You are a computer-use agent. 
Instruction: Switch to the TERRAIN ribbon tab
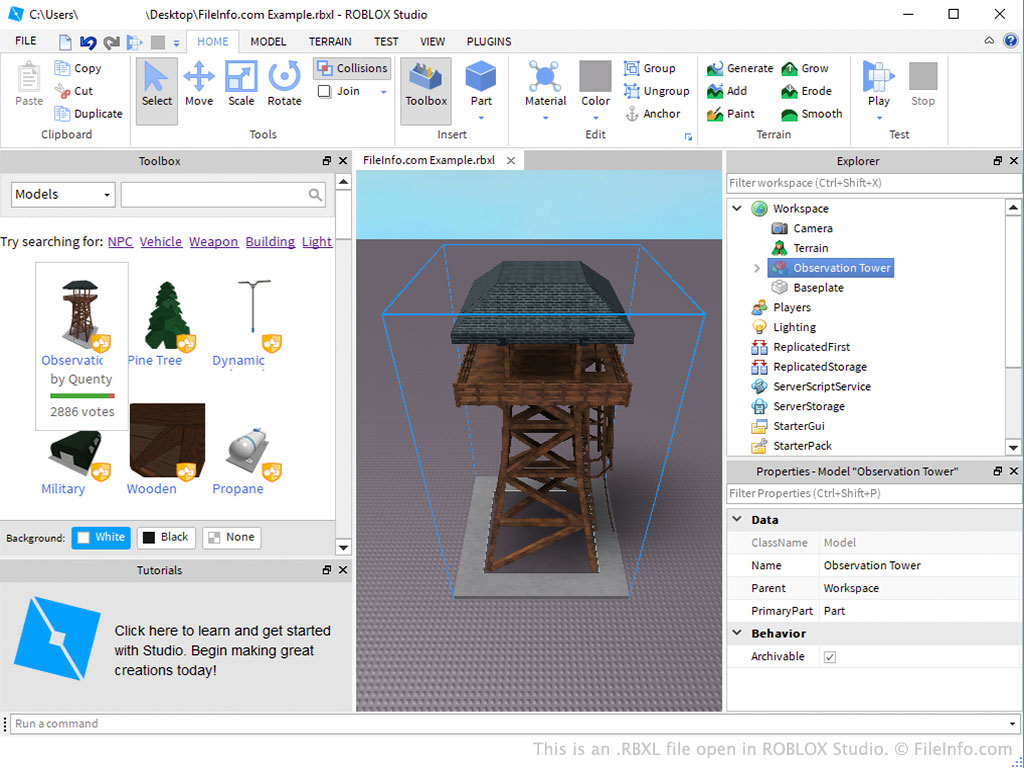(330, 42)
